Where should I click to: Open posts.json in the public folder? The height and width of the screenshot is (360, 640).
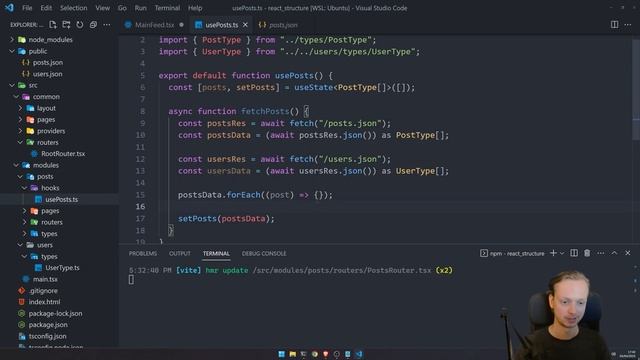click(48, 62)
